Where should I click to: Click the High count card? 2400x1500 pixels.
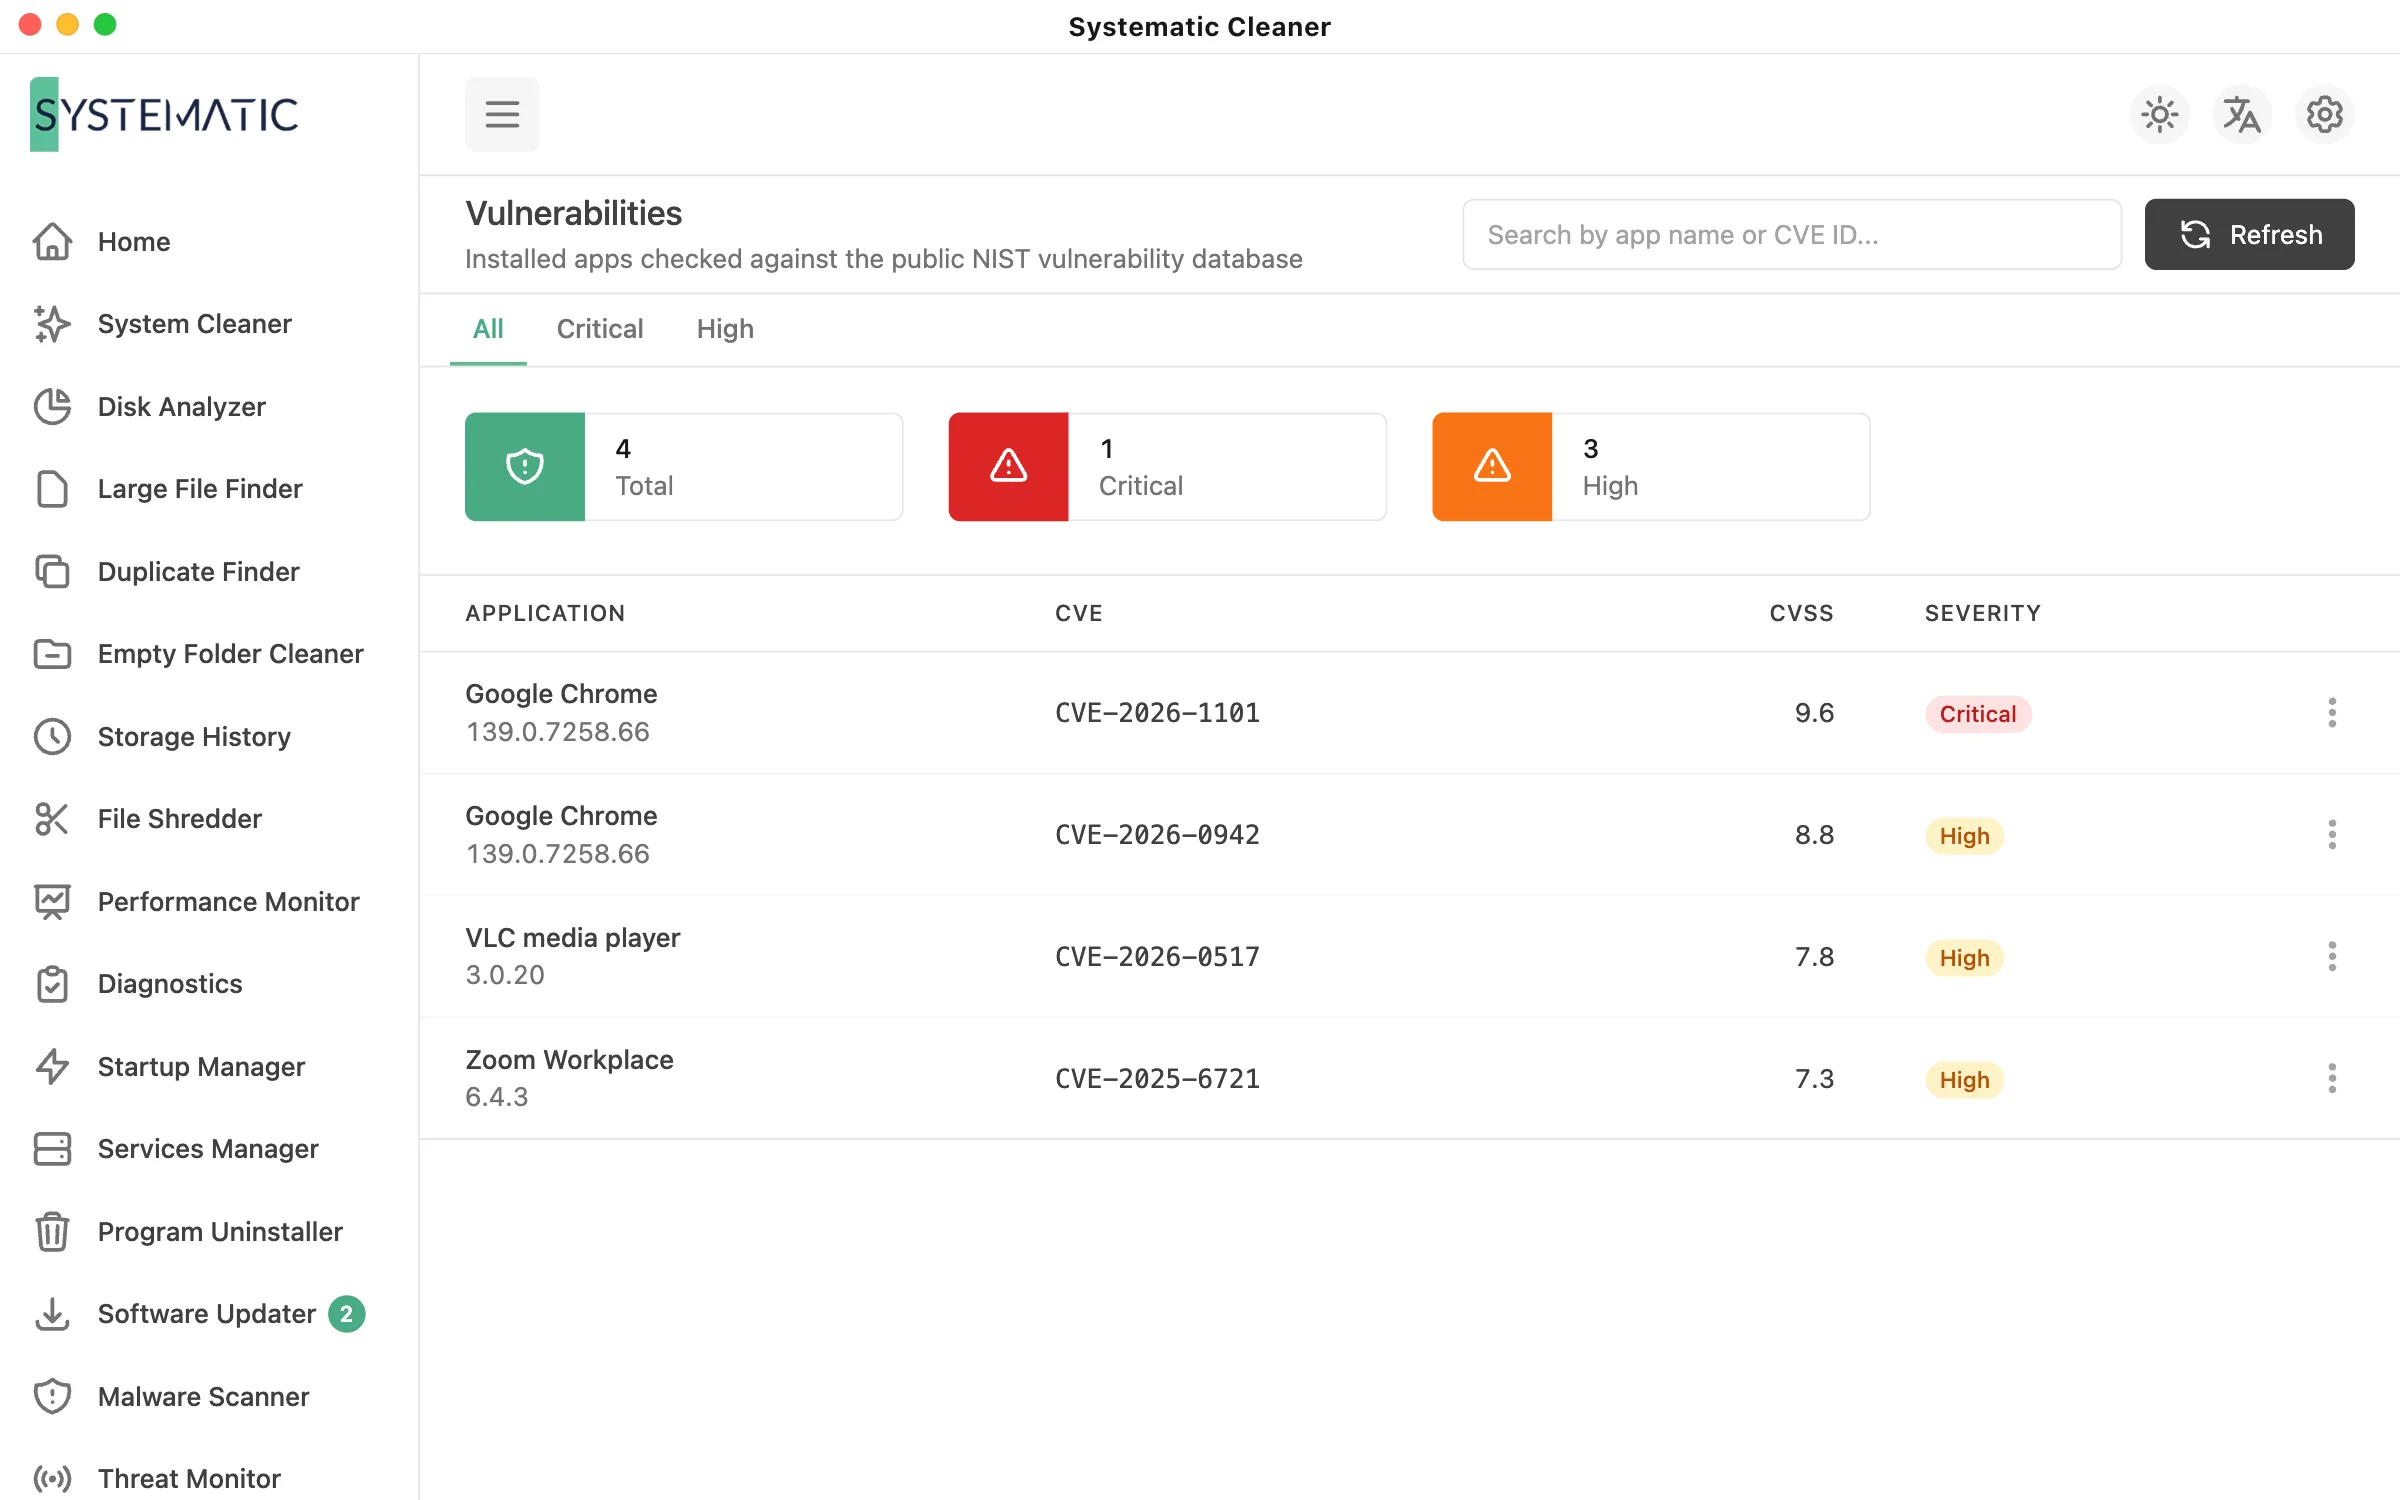1651,467
